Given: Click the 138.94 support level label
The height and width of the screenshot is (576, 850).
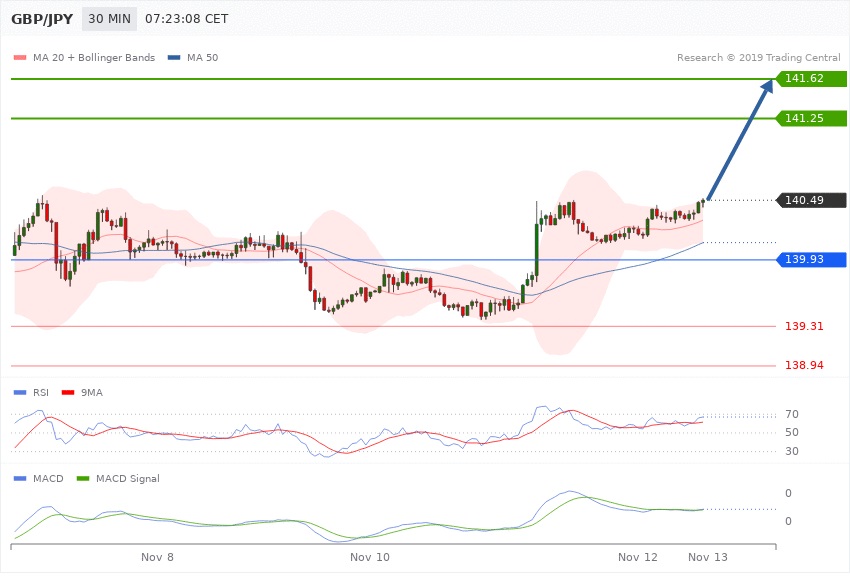Looking at the screenshot, I should (804, 366).
